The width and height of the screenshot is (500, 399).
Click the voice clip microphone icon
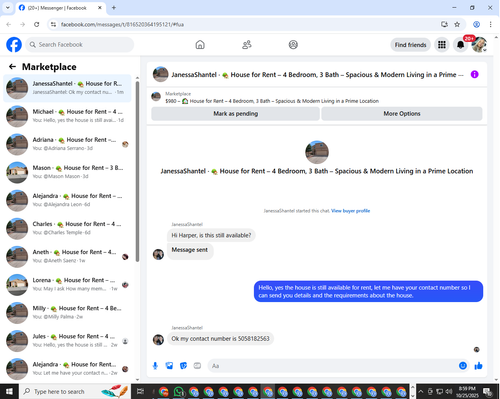pos(155,366)
